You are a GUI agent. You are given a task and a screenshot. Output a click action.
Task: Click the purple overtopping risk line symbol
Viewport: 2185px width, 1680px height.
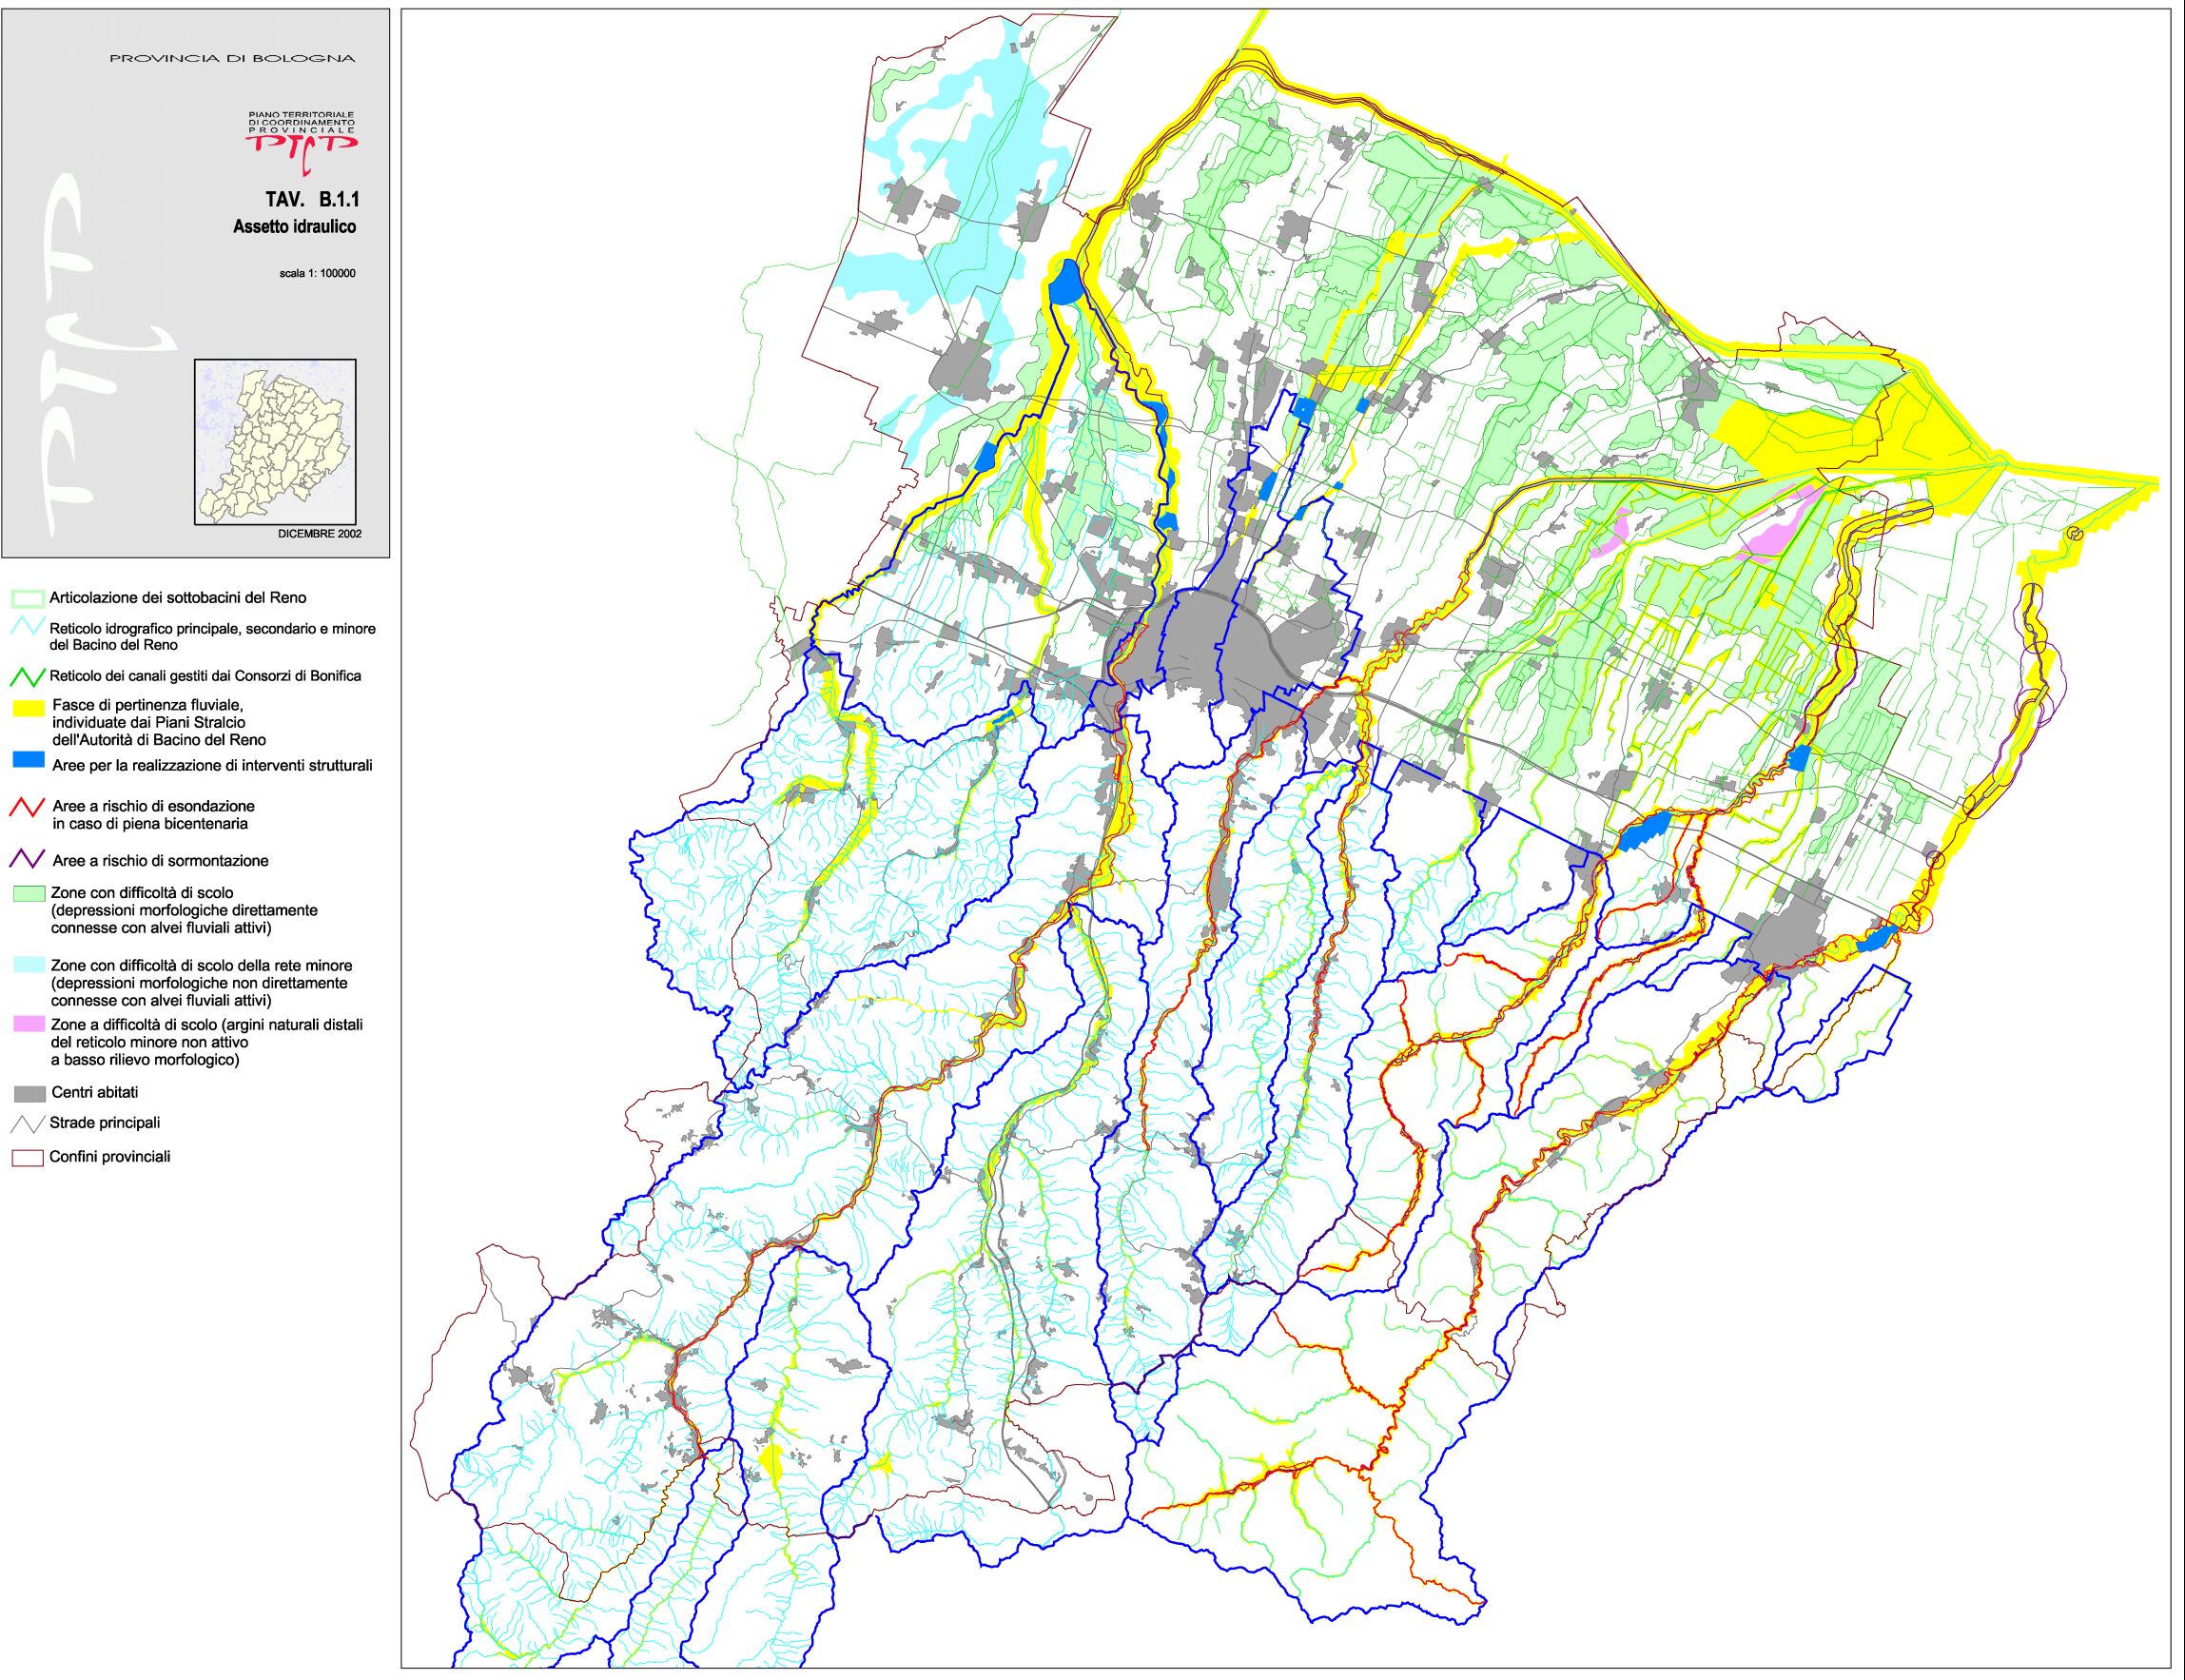(x=27, y=860)
